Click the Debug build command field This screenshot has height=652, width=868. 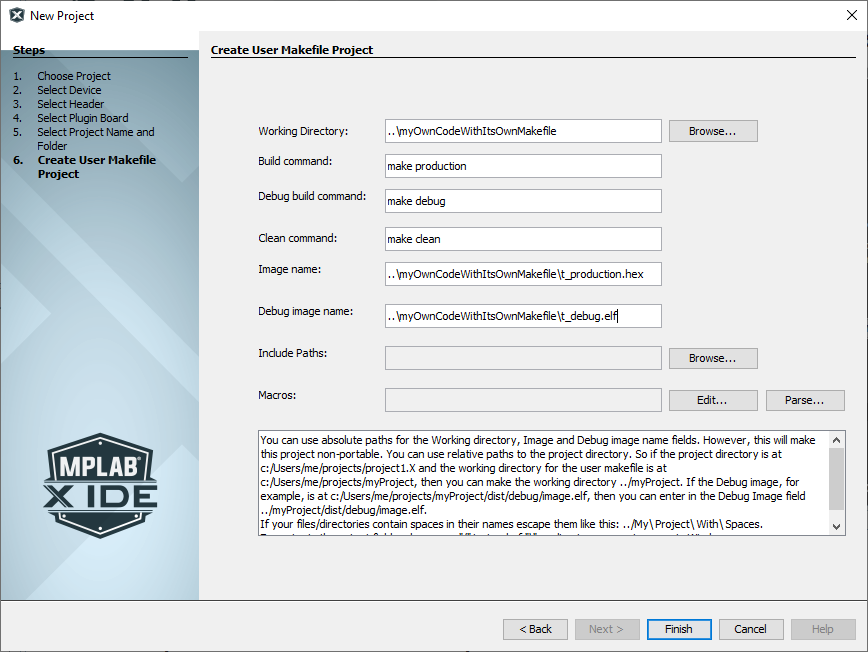522,201
